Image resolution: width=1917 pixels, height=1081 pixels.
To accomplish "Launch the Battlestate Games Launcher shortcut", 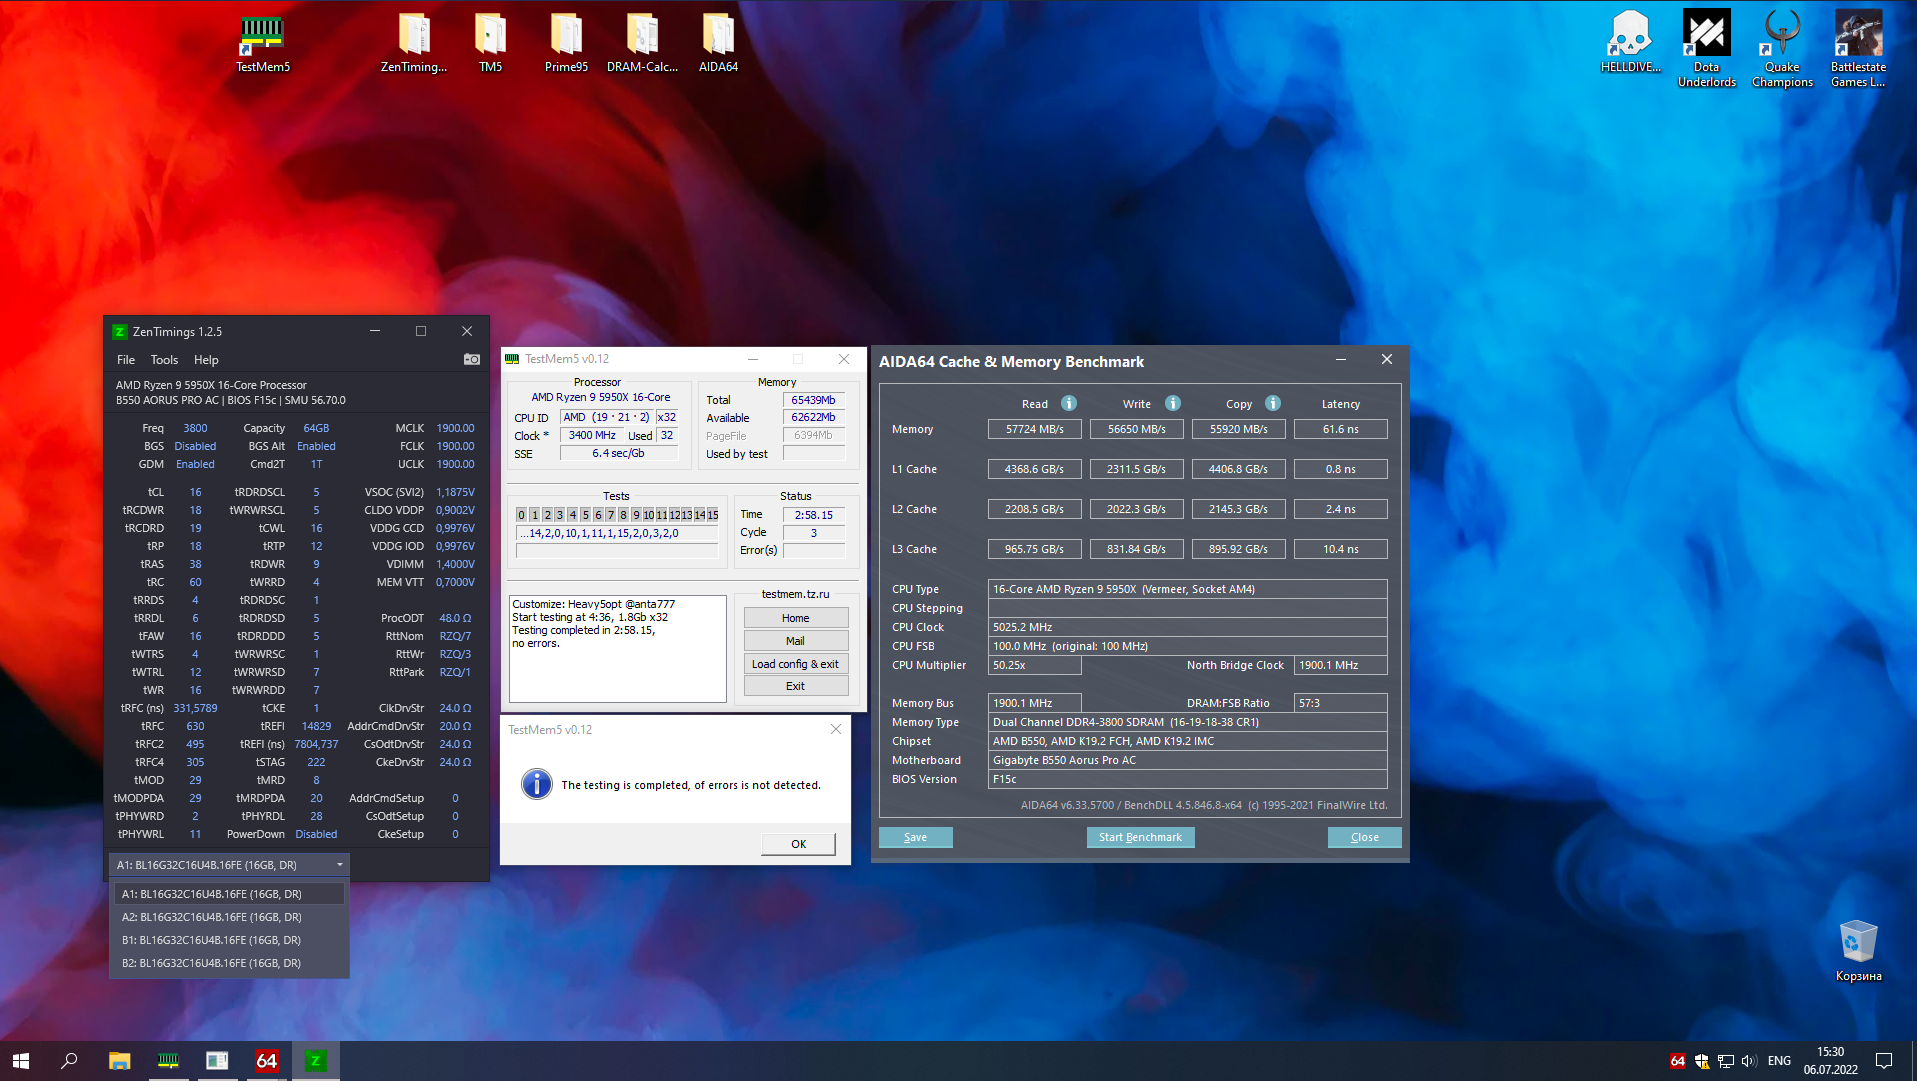I will click(1858, 49).
